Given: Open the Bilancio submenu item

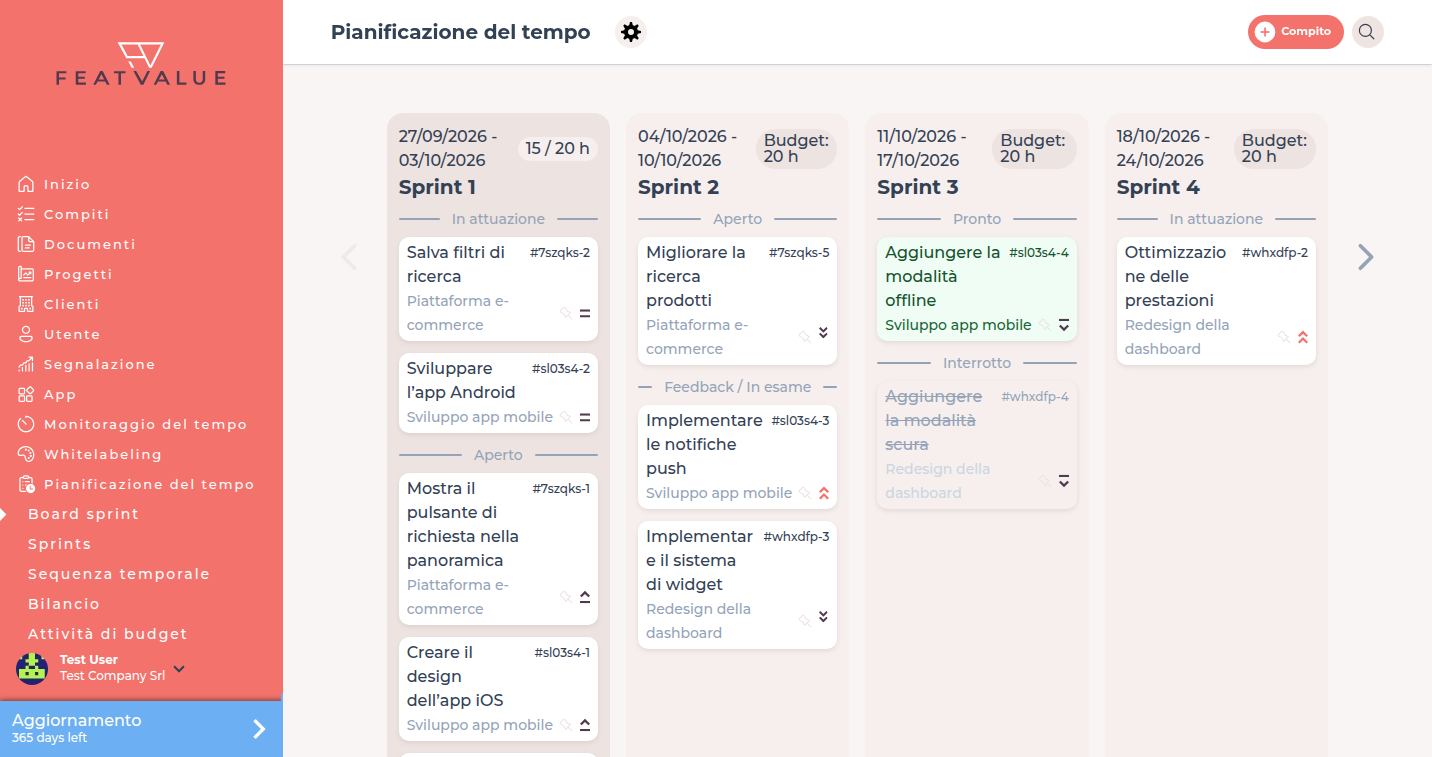Looking at the screenshot, I should click(64, 604).
